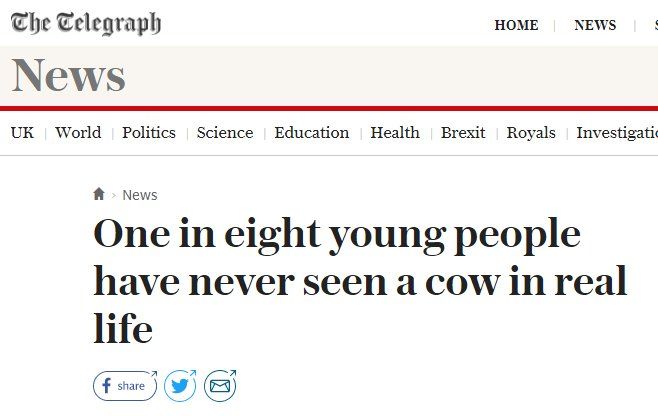The image size is (658, 416).
Task: Click the News breadcrumb link
Action: click(140, 195)
